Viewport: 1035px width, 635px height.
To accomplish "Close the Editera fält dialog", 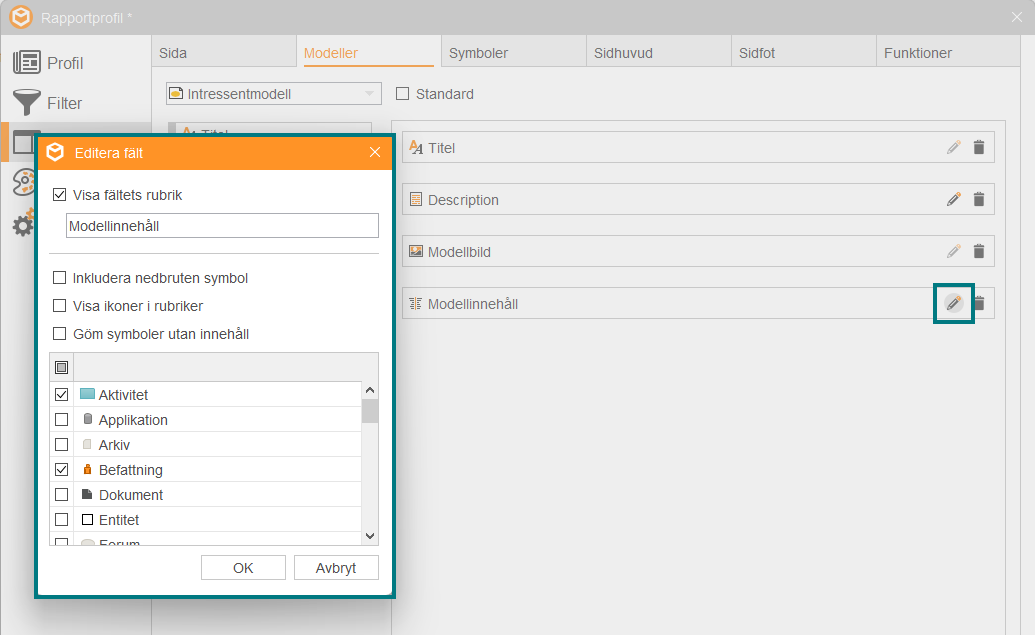I will click(375, 152).
